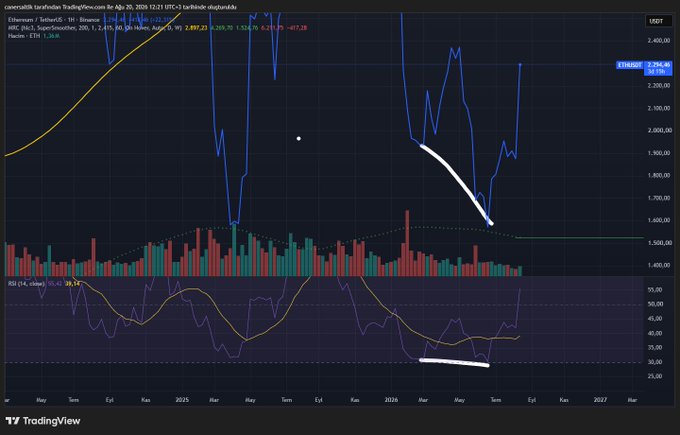The image size is (680, 435).
Task: Click the 1.36M volume value
Action: click(x=52, y=36)
